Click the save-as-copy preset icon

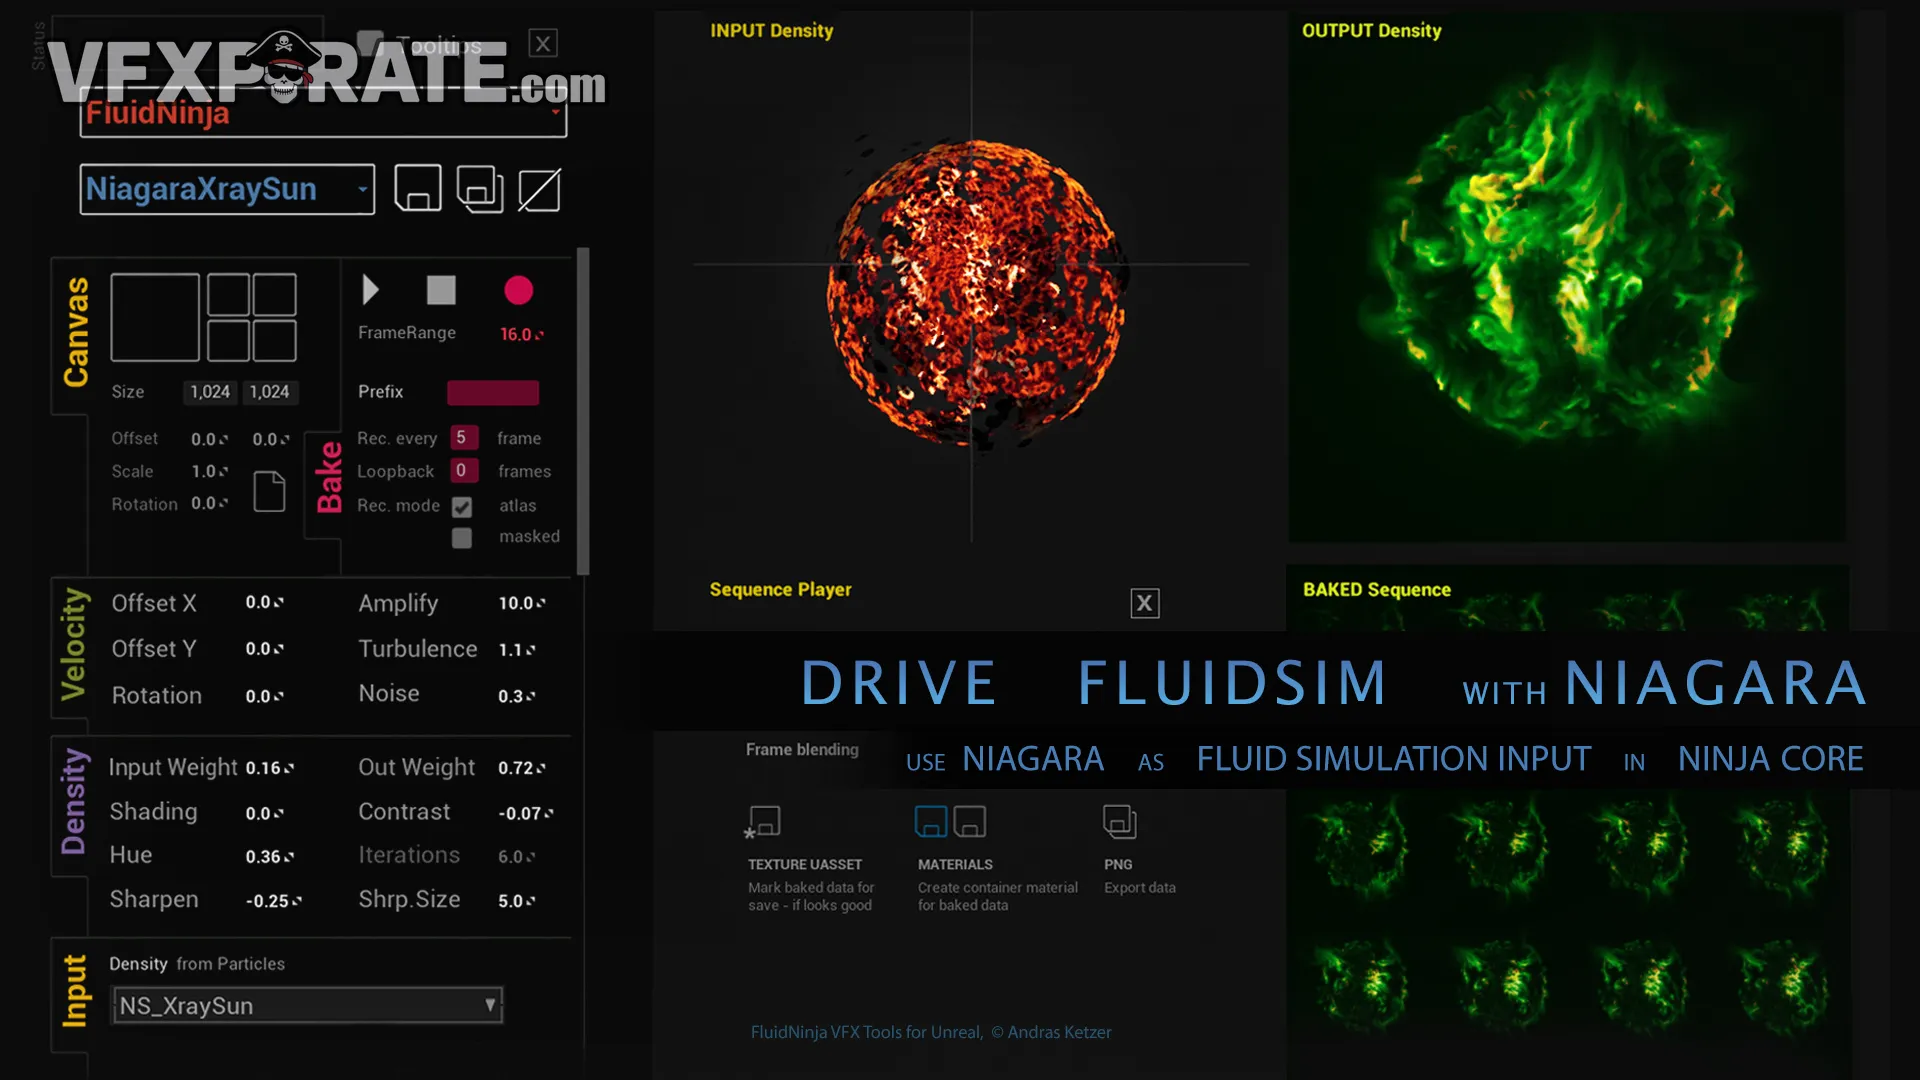[x=480, y=189]
